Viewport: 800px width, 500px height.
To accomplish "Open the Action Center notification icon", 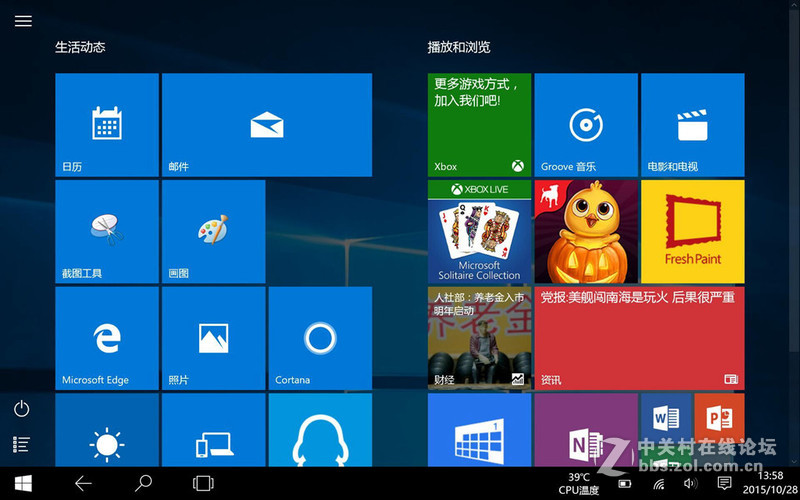I will pyautogui.click(x=723, y=483).
